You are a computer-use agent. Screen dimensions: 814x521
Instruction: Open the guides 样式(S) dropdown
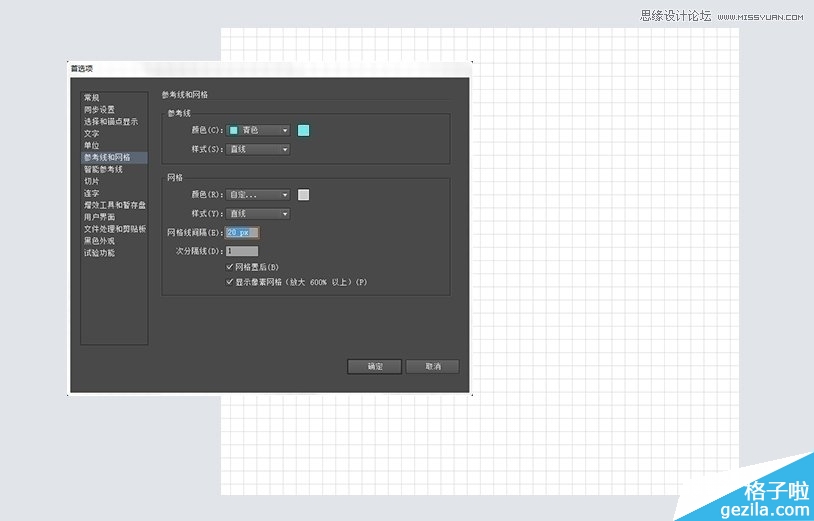(259, 149)
